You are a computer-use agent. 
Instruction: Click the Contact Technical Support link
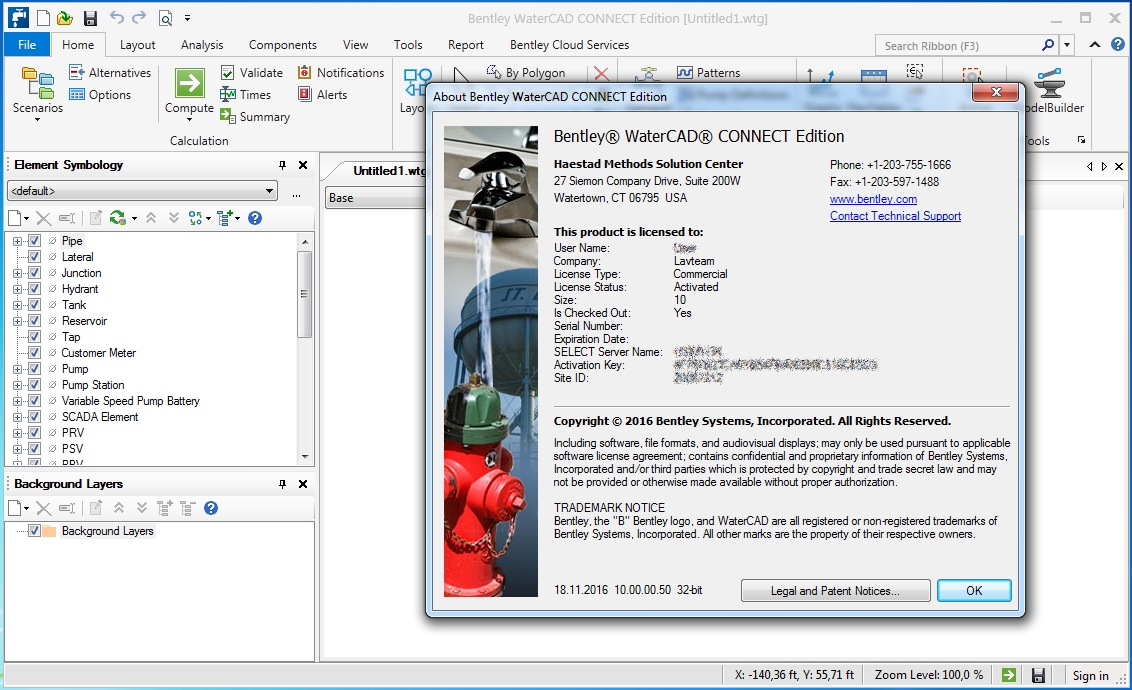coord(895,216)
